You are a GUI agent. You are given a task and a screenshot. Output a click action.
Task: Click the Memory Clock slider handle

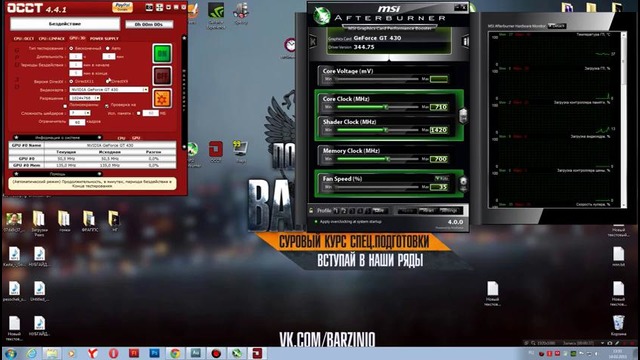point(388,159)
